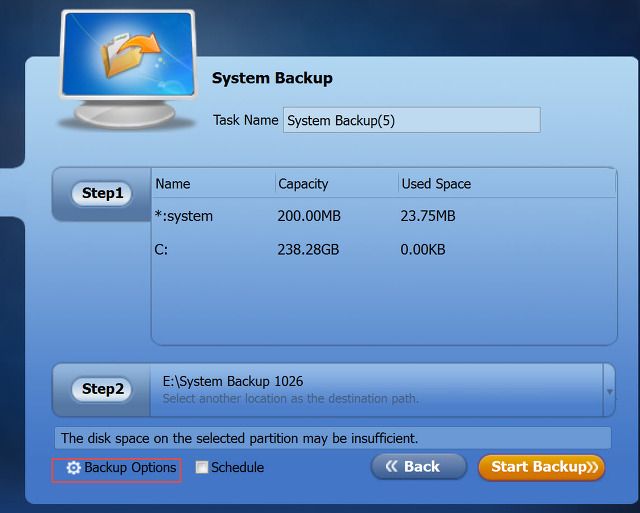Screen dimensions: 640x513
Task: Click the Capacity column header
Action: [x=337, y=184]
